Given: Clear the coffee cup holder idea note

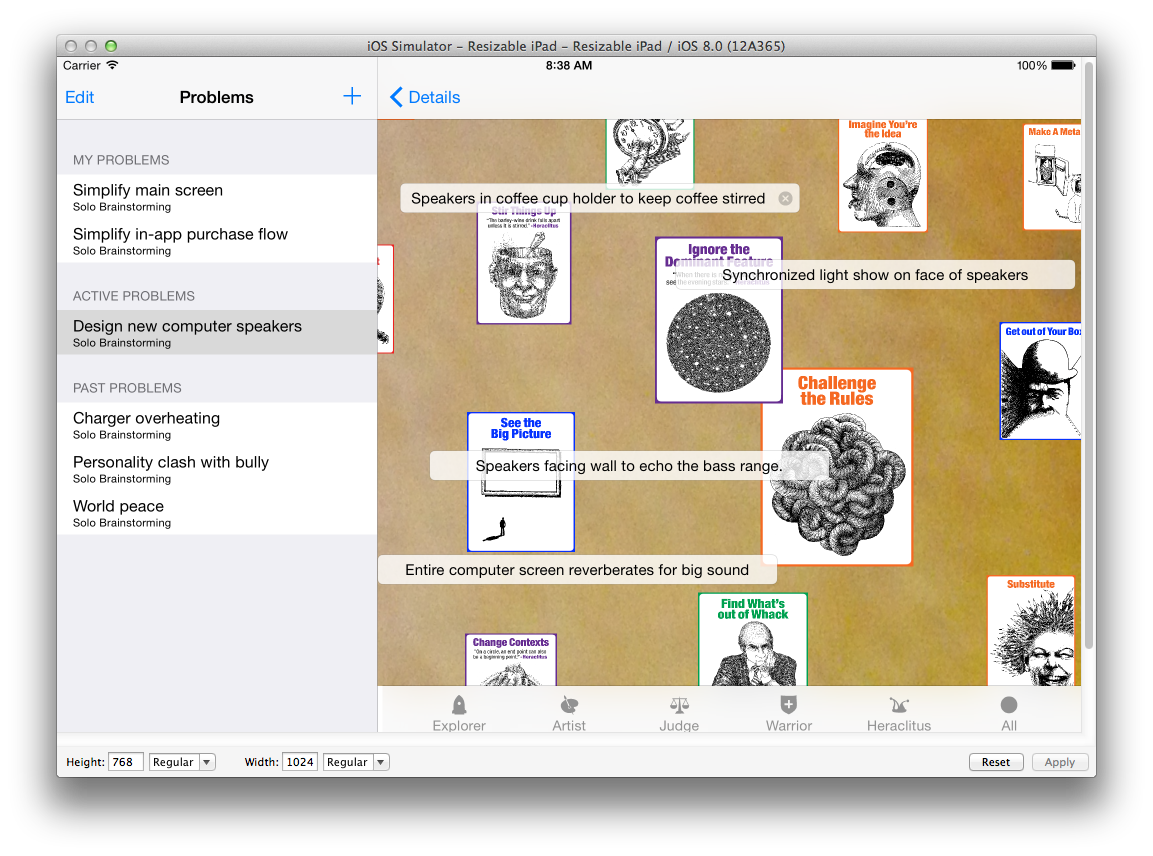Looking at the screenshot, I should click(785, 199).
